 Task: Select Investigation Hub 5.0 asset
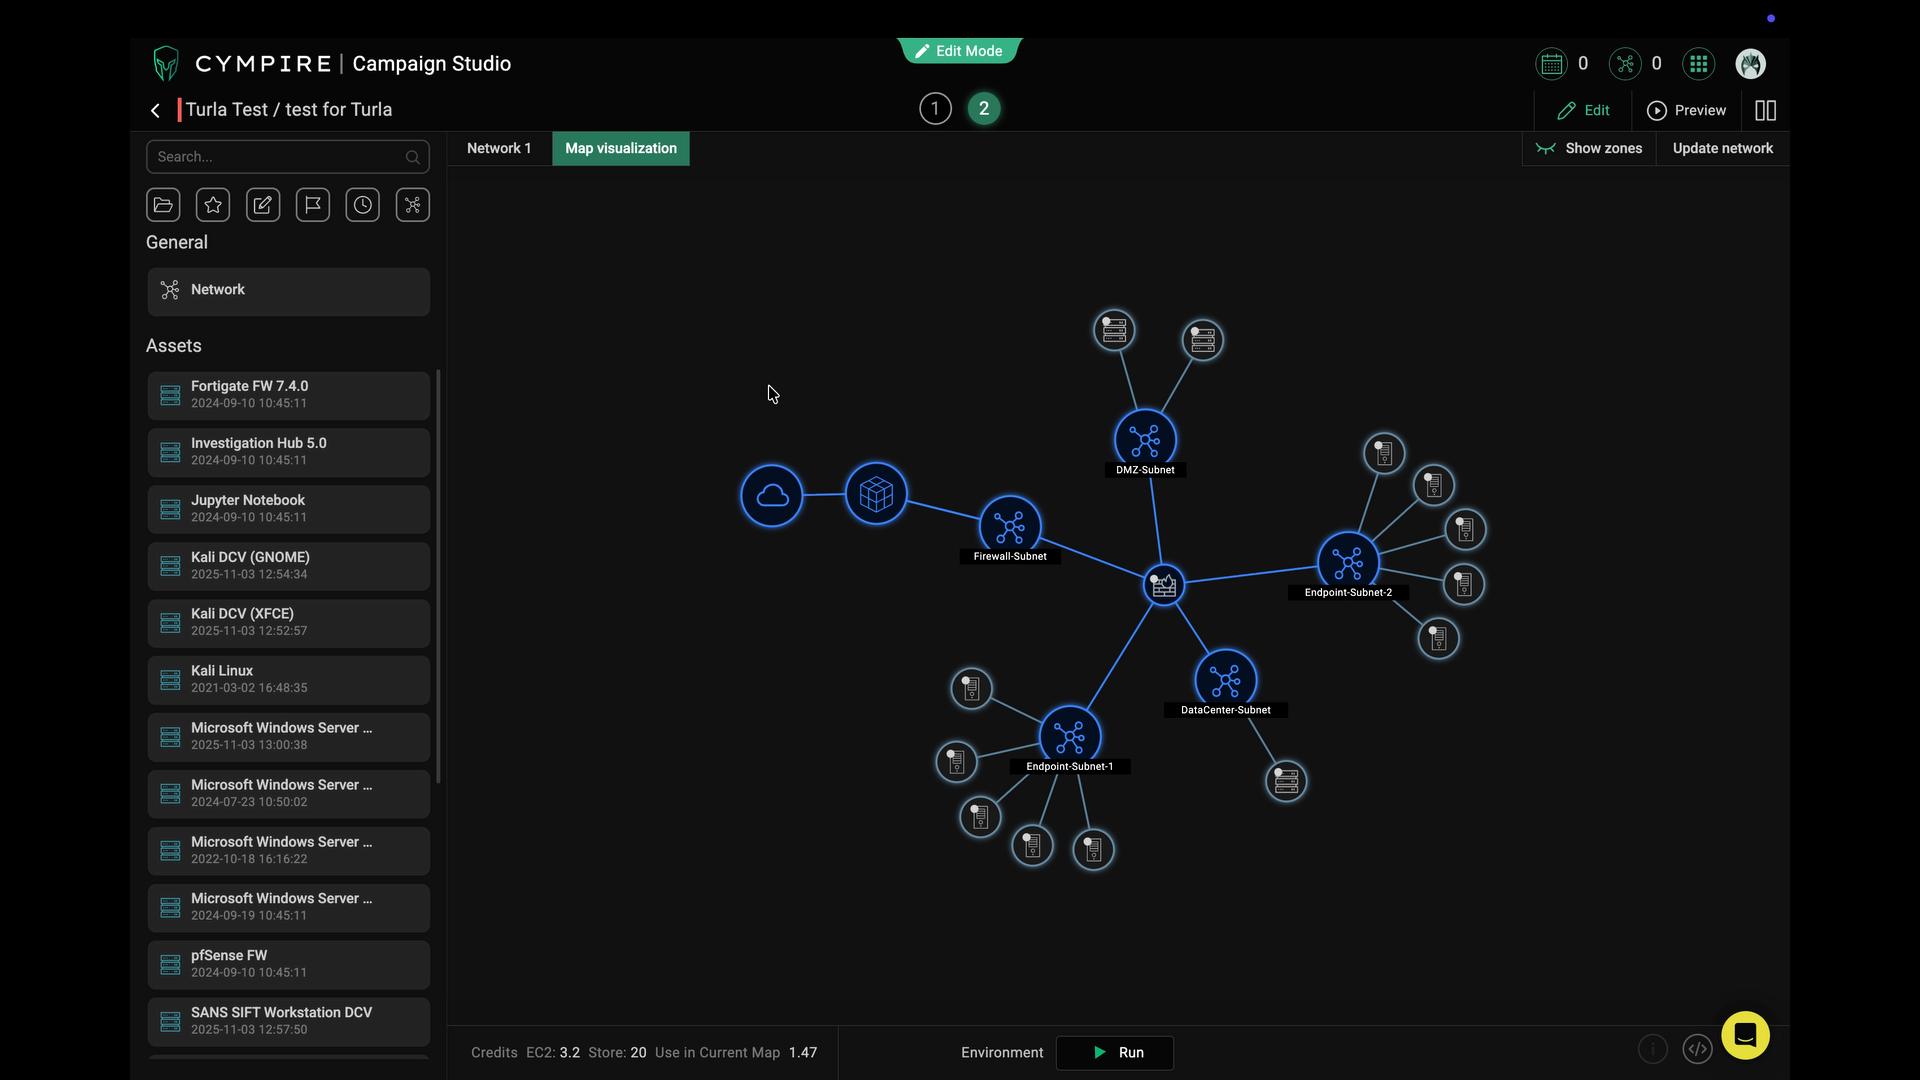pyautogui.click(x=289, y=453)
